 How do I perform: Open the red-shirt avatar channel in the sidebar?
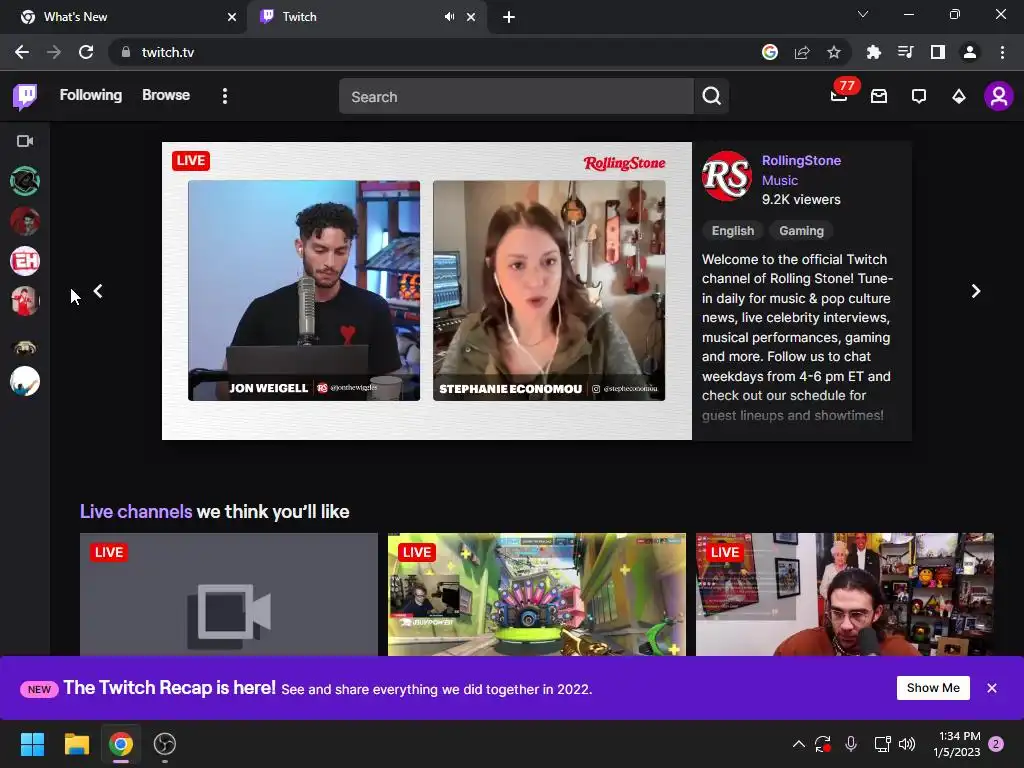coord(25,301)
